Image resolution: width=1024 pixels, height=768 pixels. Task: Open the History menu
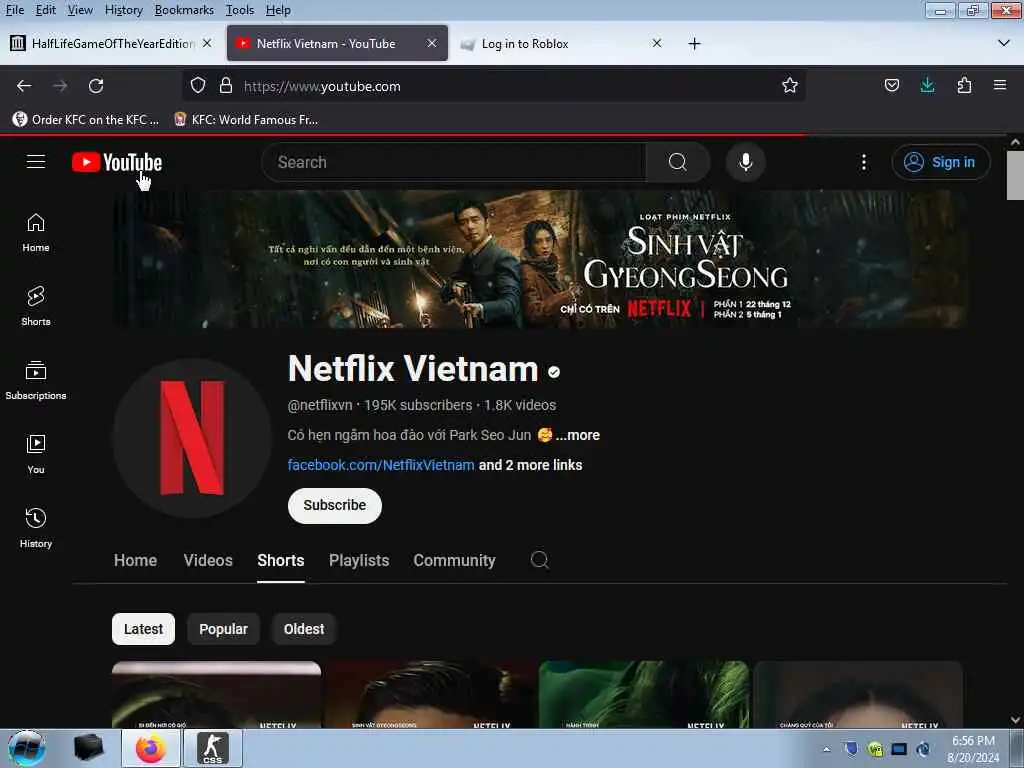(x=123, y=10)
